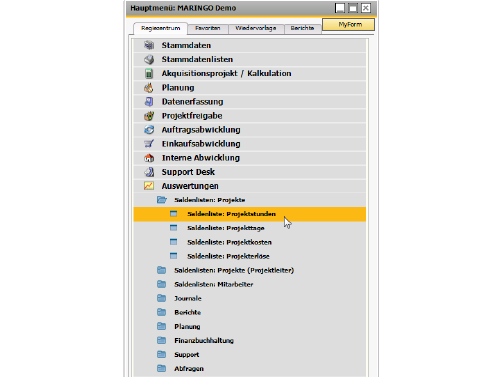Close the Hauptmenü window

(366, 8)
